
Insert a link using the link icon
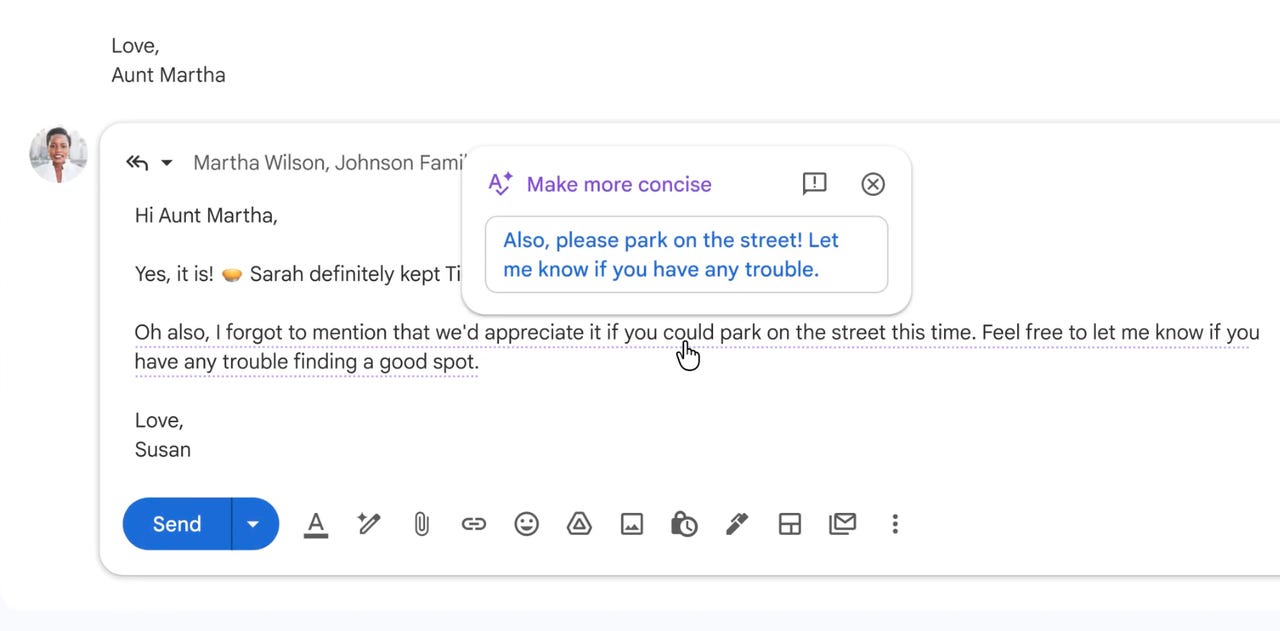point(473,524)
